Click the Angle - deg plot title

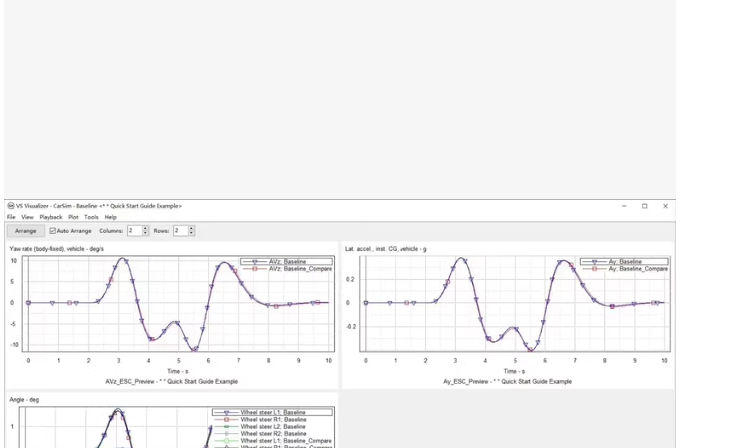click(x=24, y=400)
